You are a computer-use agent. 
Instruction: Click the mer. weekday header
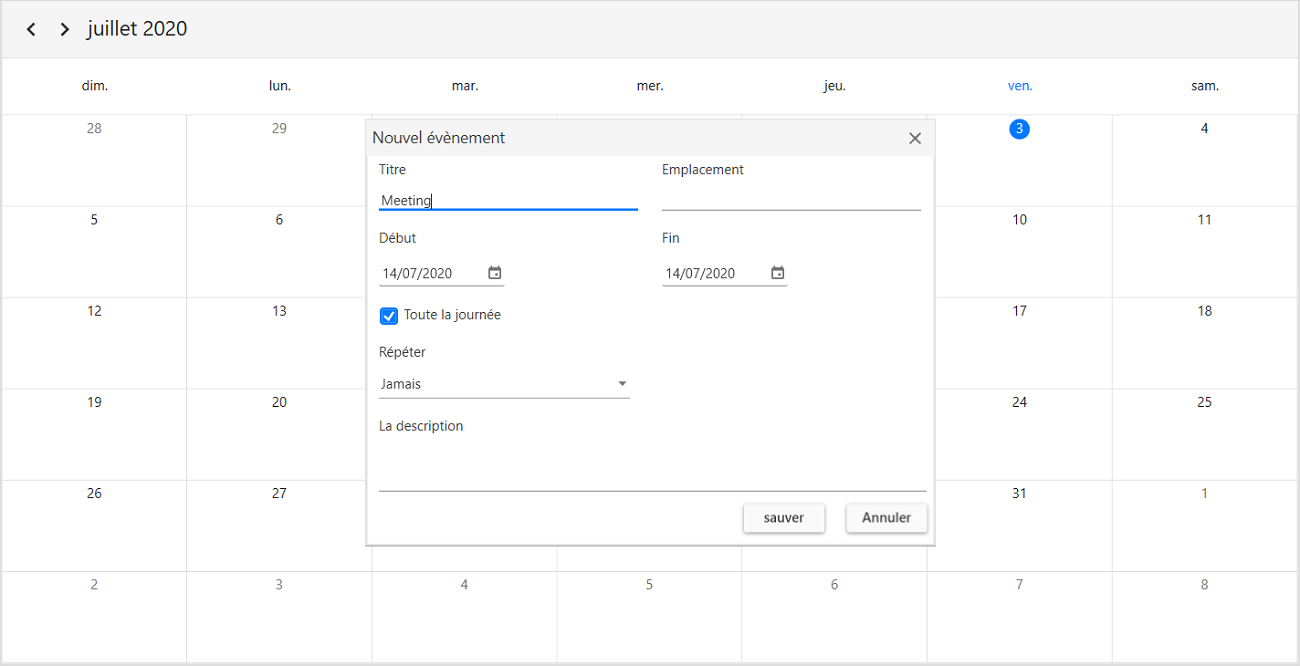tap(650, 86)
